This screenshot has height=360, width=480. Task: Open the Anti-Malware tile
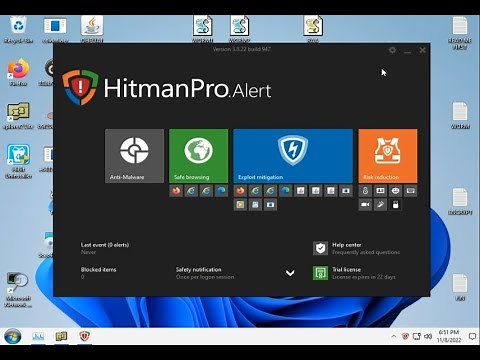click(x=134, y=156)
